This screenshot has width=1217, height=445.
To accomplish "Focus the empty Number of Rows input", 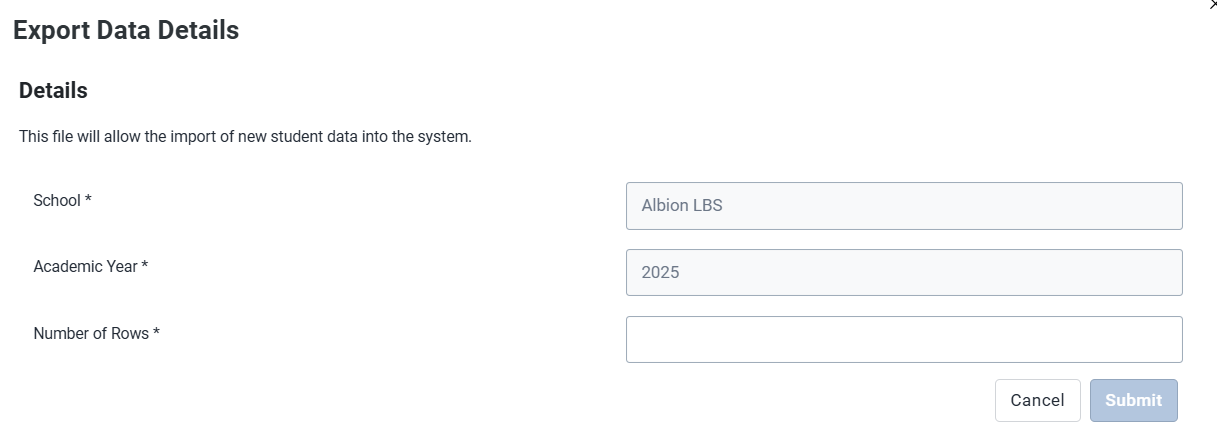I will [904, 339].
